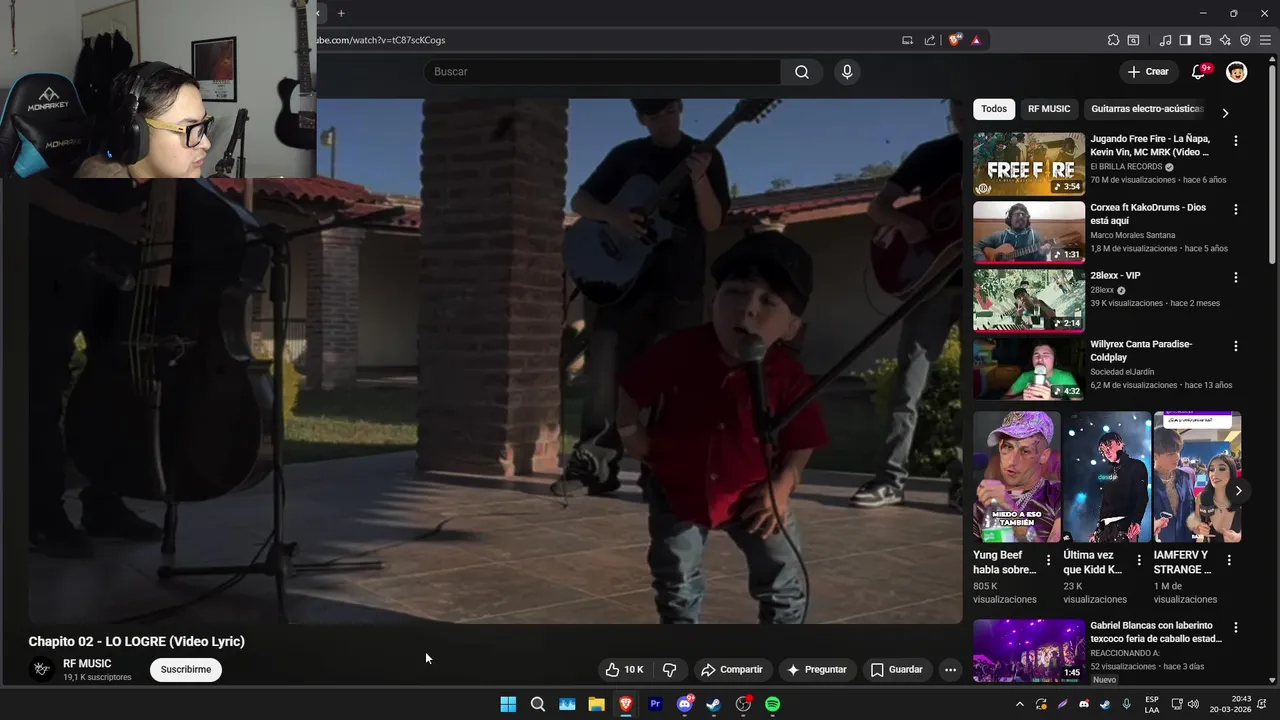Open options for Jugando Free Fire video
The image size is (1280, 720).
(x=1236, y=141)
